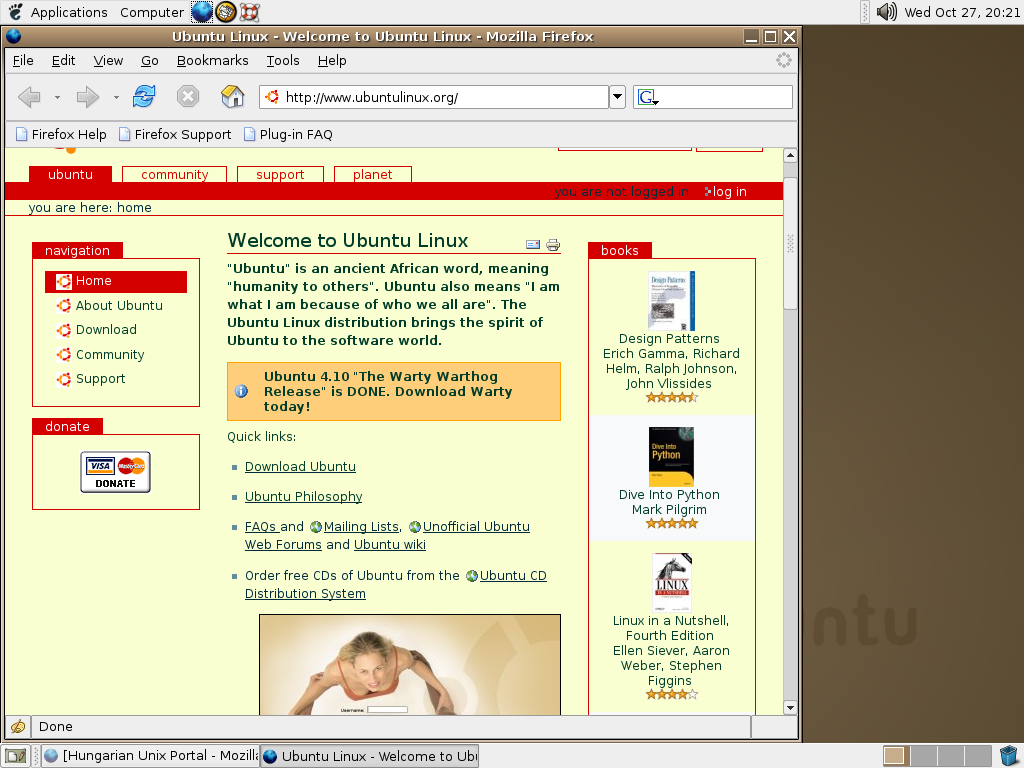Viewport: 1024px width, 768px height.
Task: Launch web browser from the top panel globe icon
Action: point(202,12)
